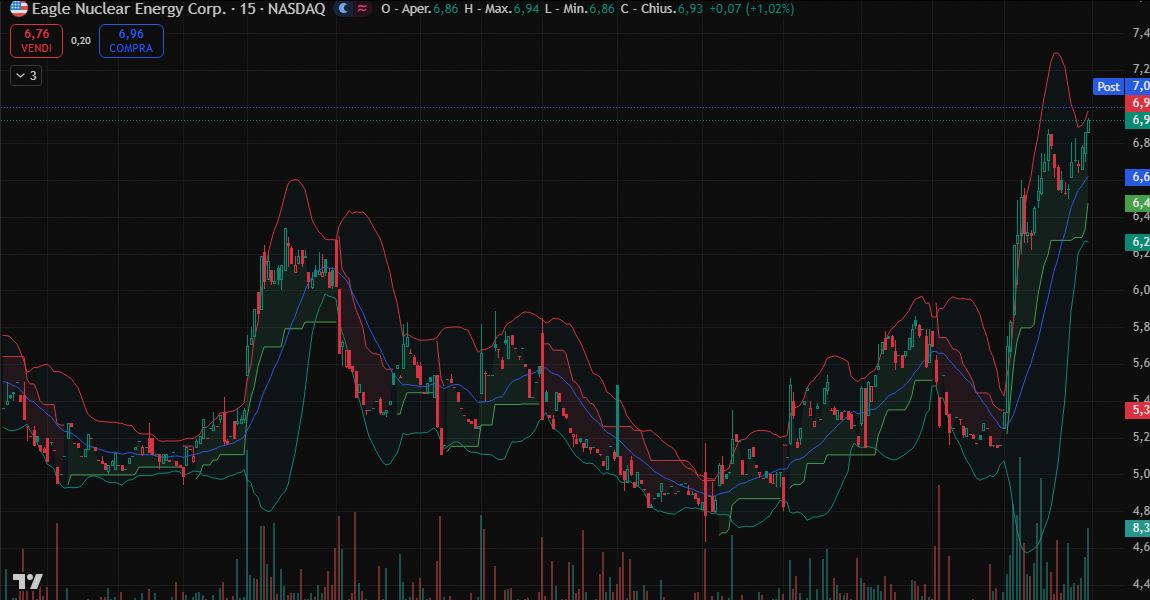Image resolution: width=1150 pixels, height=600 pixels.
Task: Expand the collapsed indicators legend showing 3
Action: click(26, 76)
